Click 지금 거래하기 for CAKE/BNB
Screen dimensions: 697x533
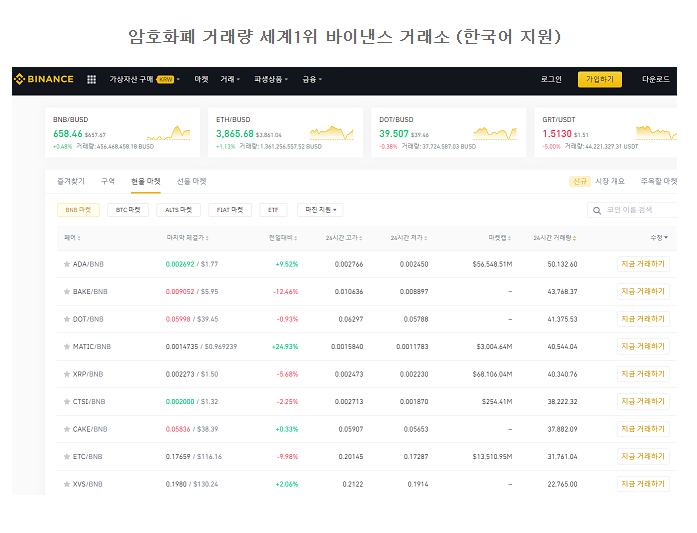(643, 429)
